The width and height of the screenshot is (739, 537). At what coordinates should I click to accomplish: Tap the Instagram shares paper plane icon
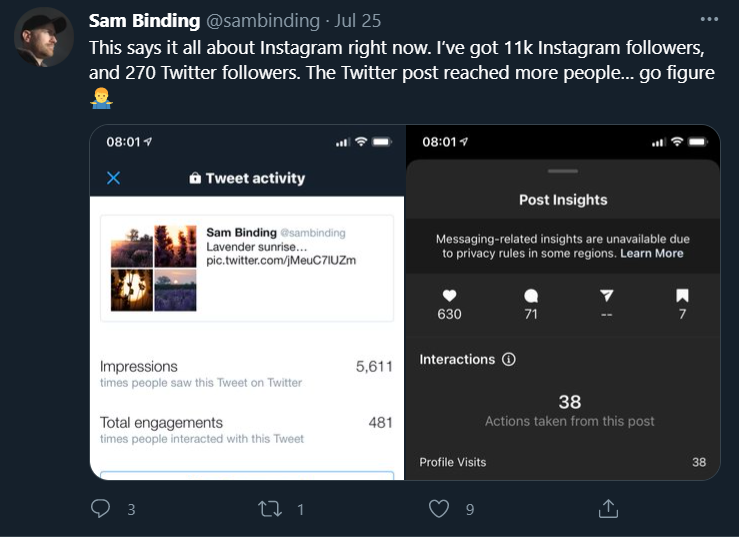(607, 296)
